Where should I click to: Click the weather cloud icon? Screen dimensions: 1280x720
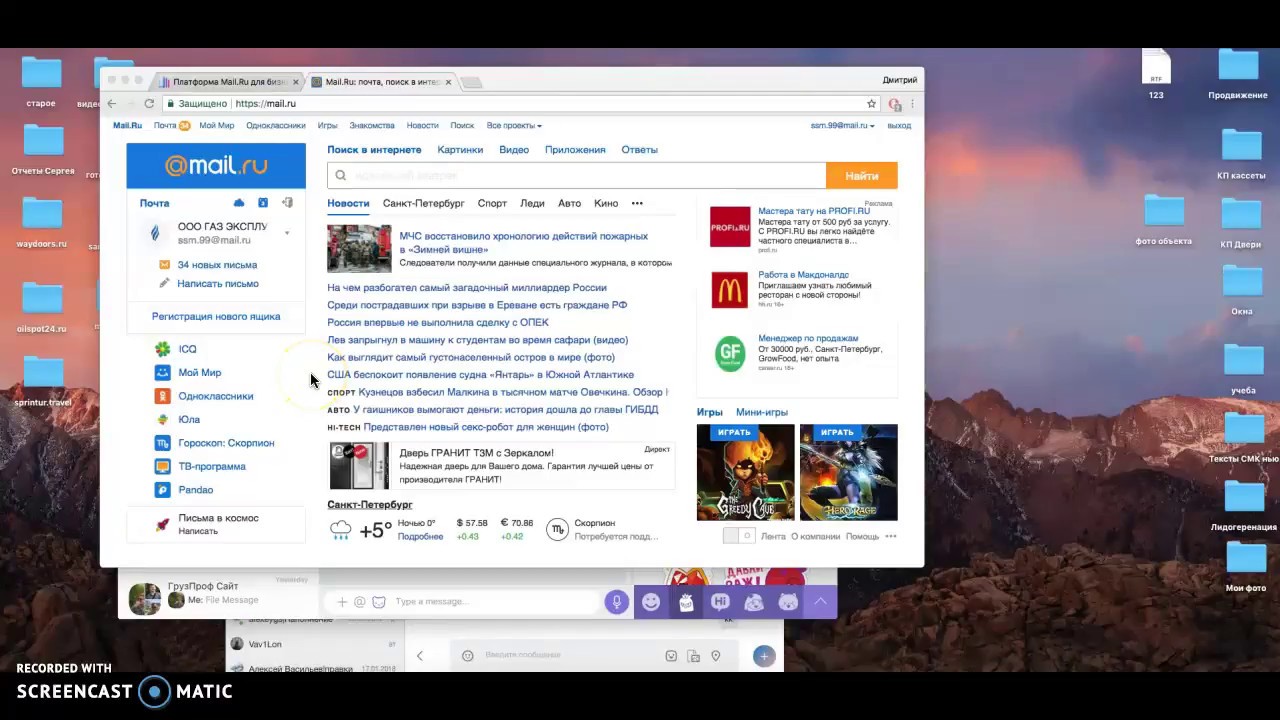[341, 530]
